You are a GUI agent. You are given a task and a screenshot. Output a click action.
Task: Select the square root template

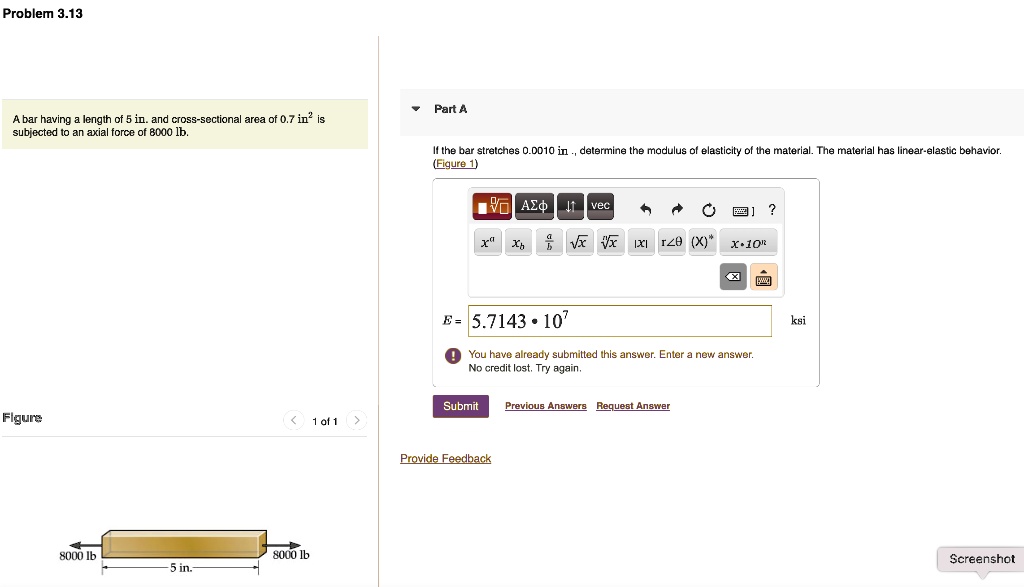coord(579,241)
